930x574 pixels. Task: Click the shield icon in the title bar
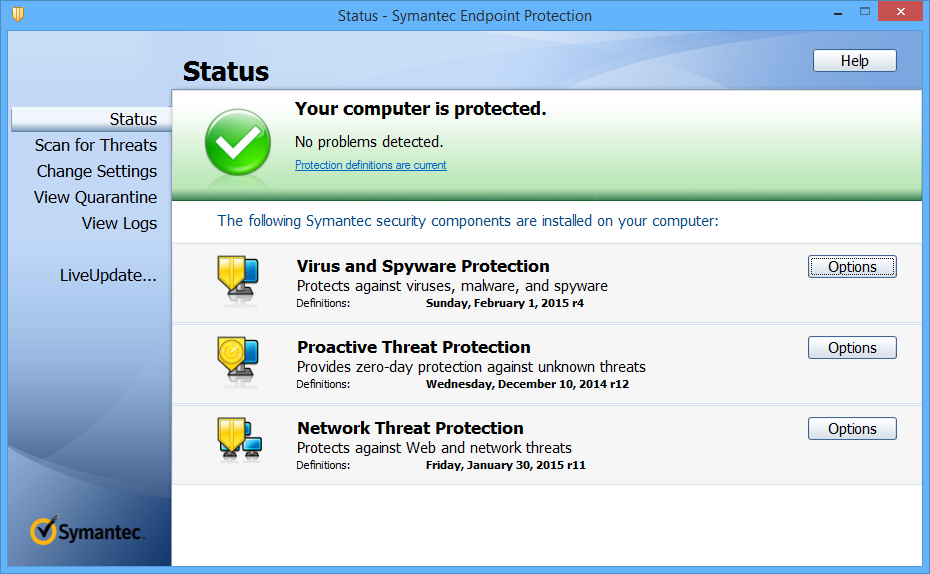pyautogui.click(x=18, y=15)
